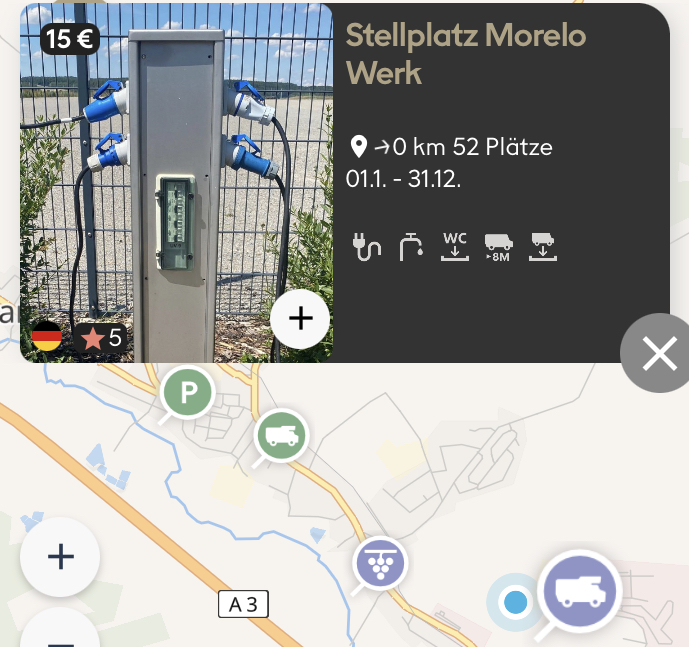Add spot with plus button on photo
Image resolution: width=689 pixels, height=647 pixels.
pos(301,319)
